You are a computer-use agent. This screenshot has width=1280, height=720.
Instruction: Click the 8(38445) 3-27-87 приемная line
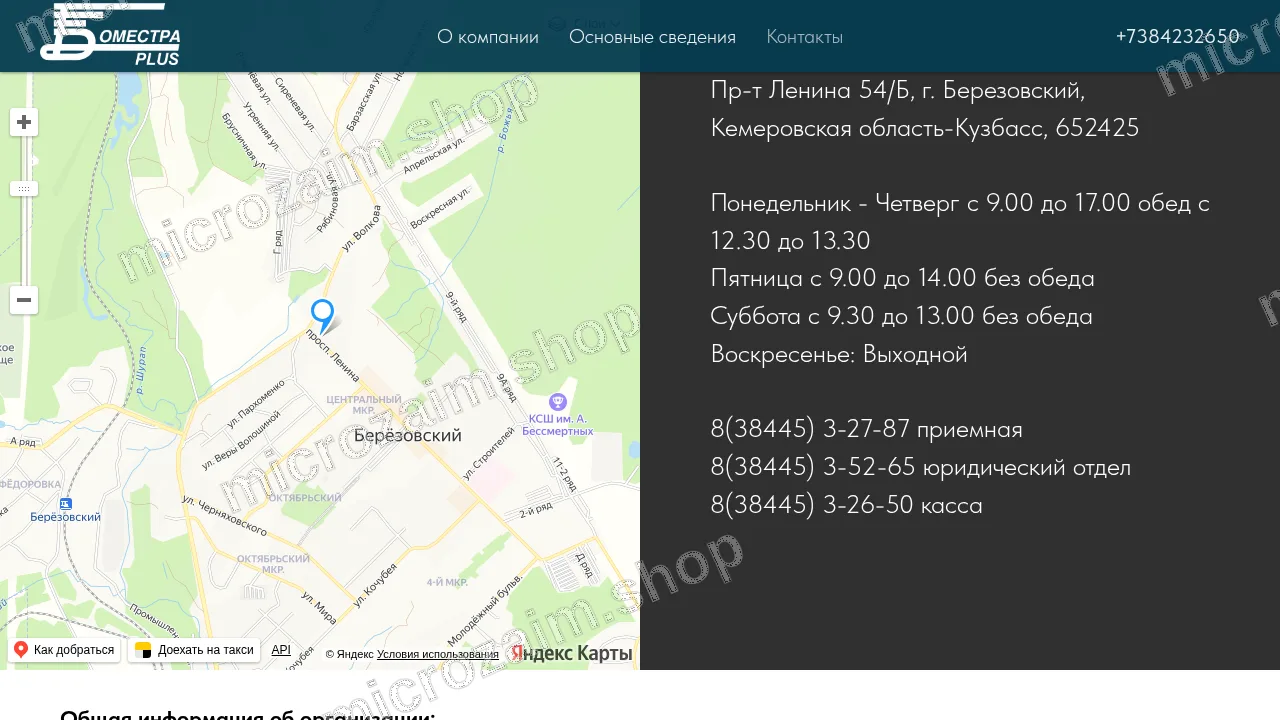click(866, 429)
